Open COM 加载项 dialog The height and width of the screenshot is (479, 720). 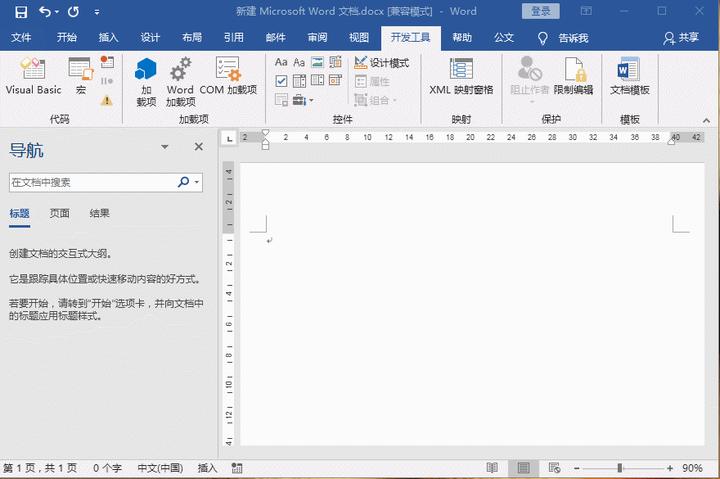click(x=228, y=77)
